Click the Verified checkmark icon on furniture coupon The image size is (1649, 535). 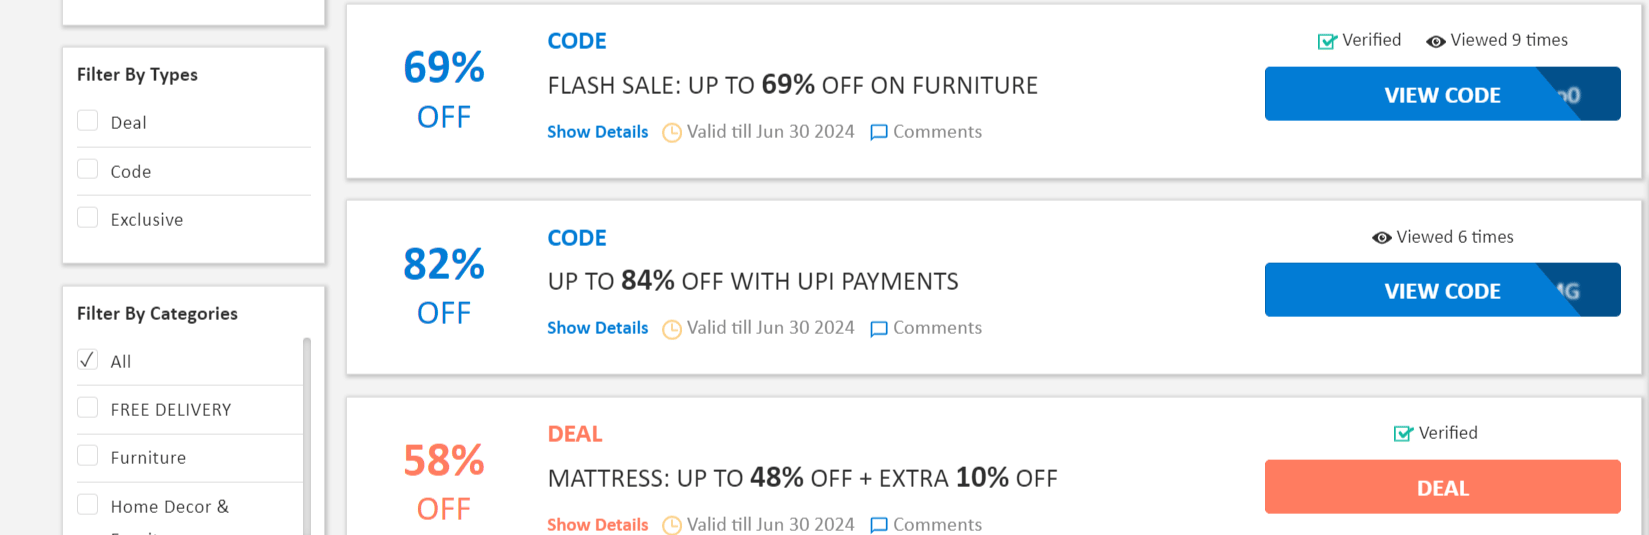(x=1327, y=41)
